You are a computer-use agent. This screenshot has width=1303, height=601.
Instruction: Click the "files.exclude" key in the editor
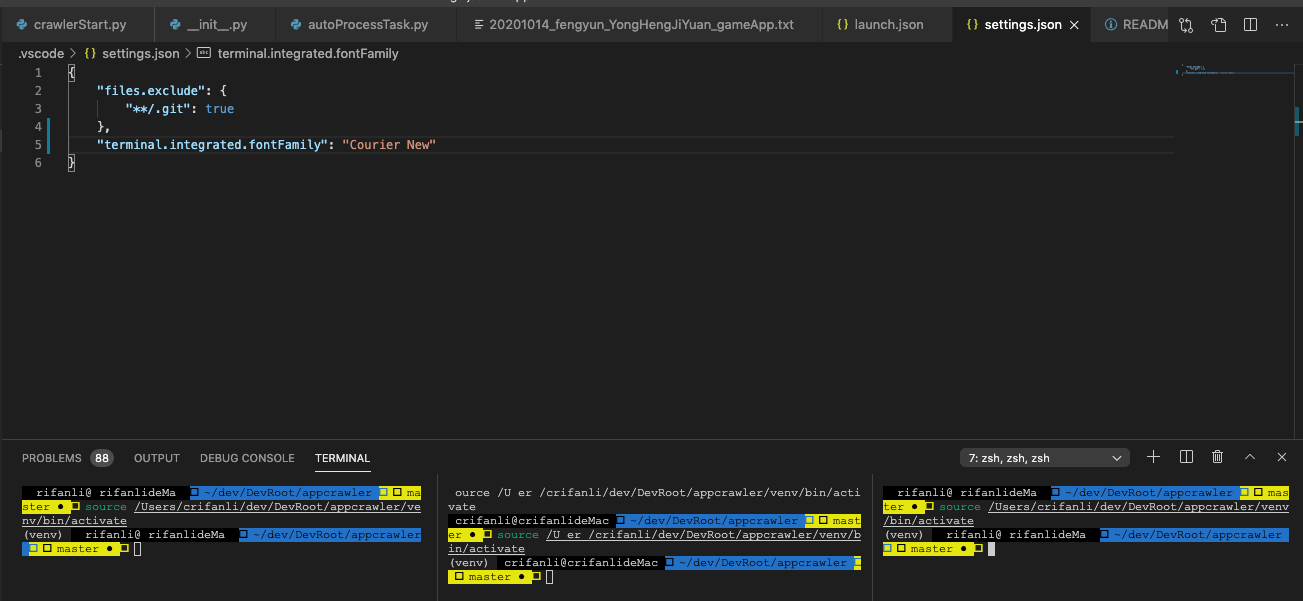[150, 91]
